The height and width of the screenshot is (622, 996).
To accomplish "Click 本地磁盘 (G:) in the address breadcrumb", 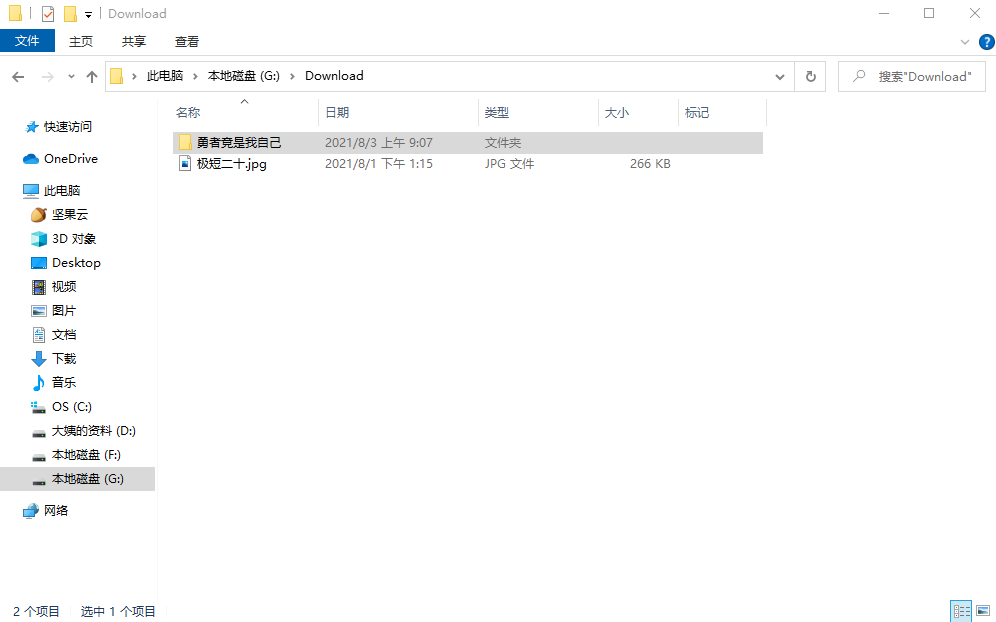I will tap(244, 76).
